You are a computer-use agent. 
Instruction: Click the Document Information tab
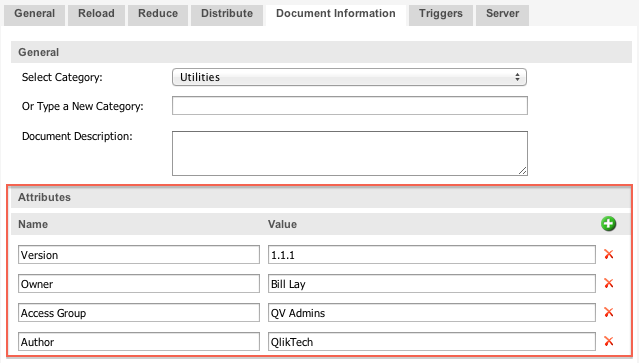coord(336,15)
